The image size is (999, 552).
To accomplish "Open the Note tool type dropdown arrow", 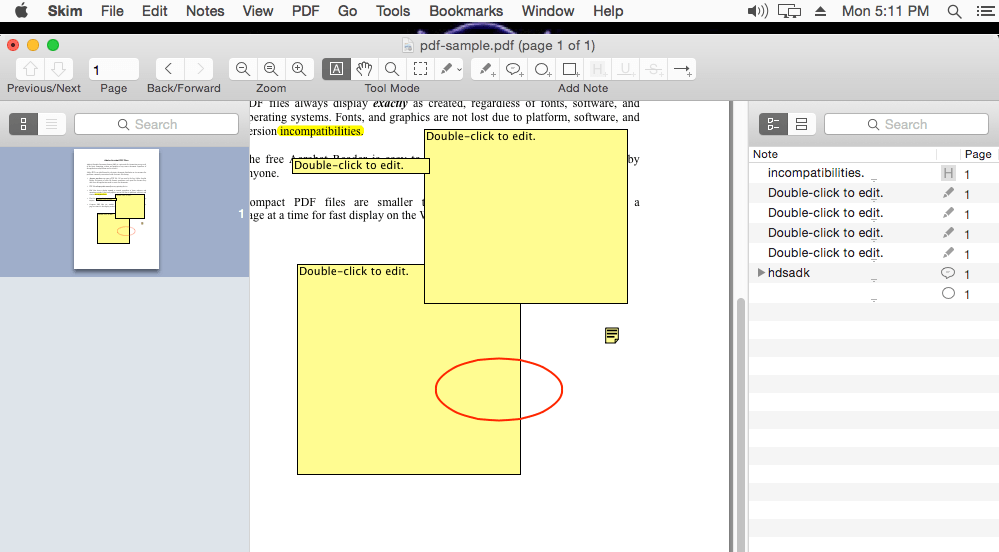I will click(x=459, y=69).
